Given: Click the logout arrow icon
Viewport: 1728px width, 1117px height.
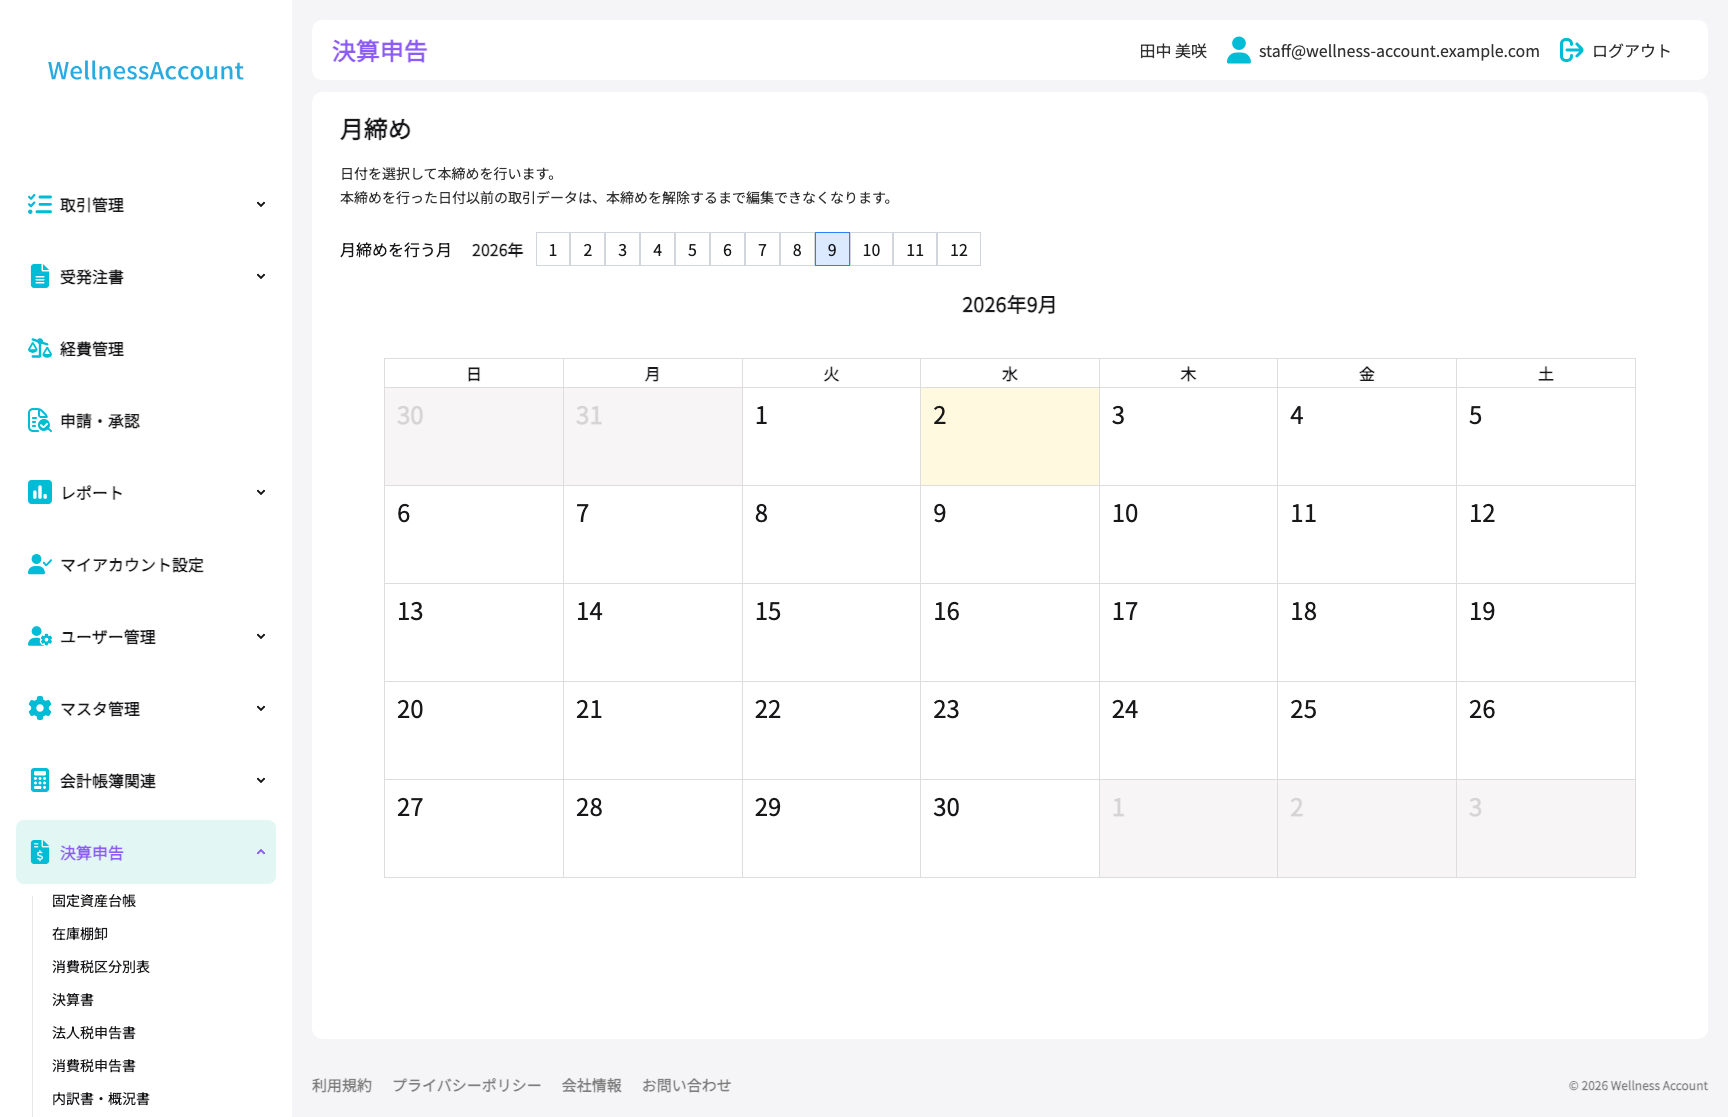Looking at the screenshot, I should [1571, 50].
